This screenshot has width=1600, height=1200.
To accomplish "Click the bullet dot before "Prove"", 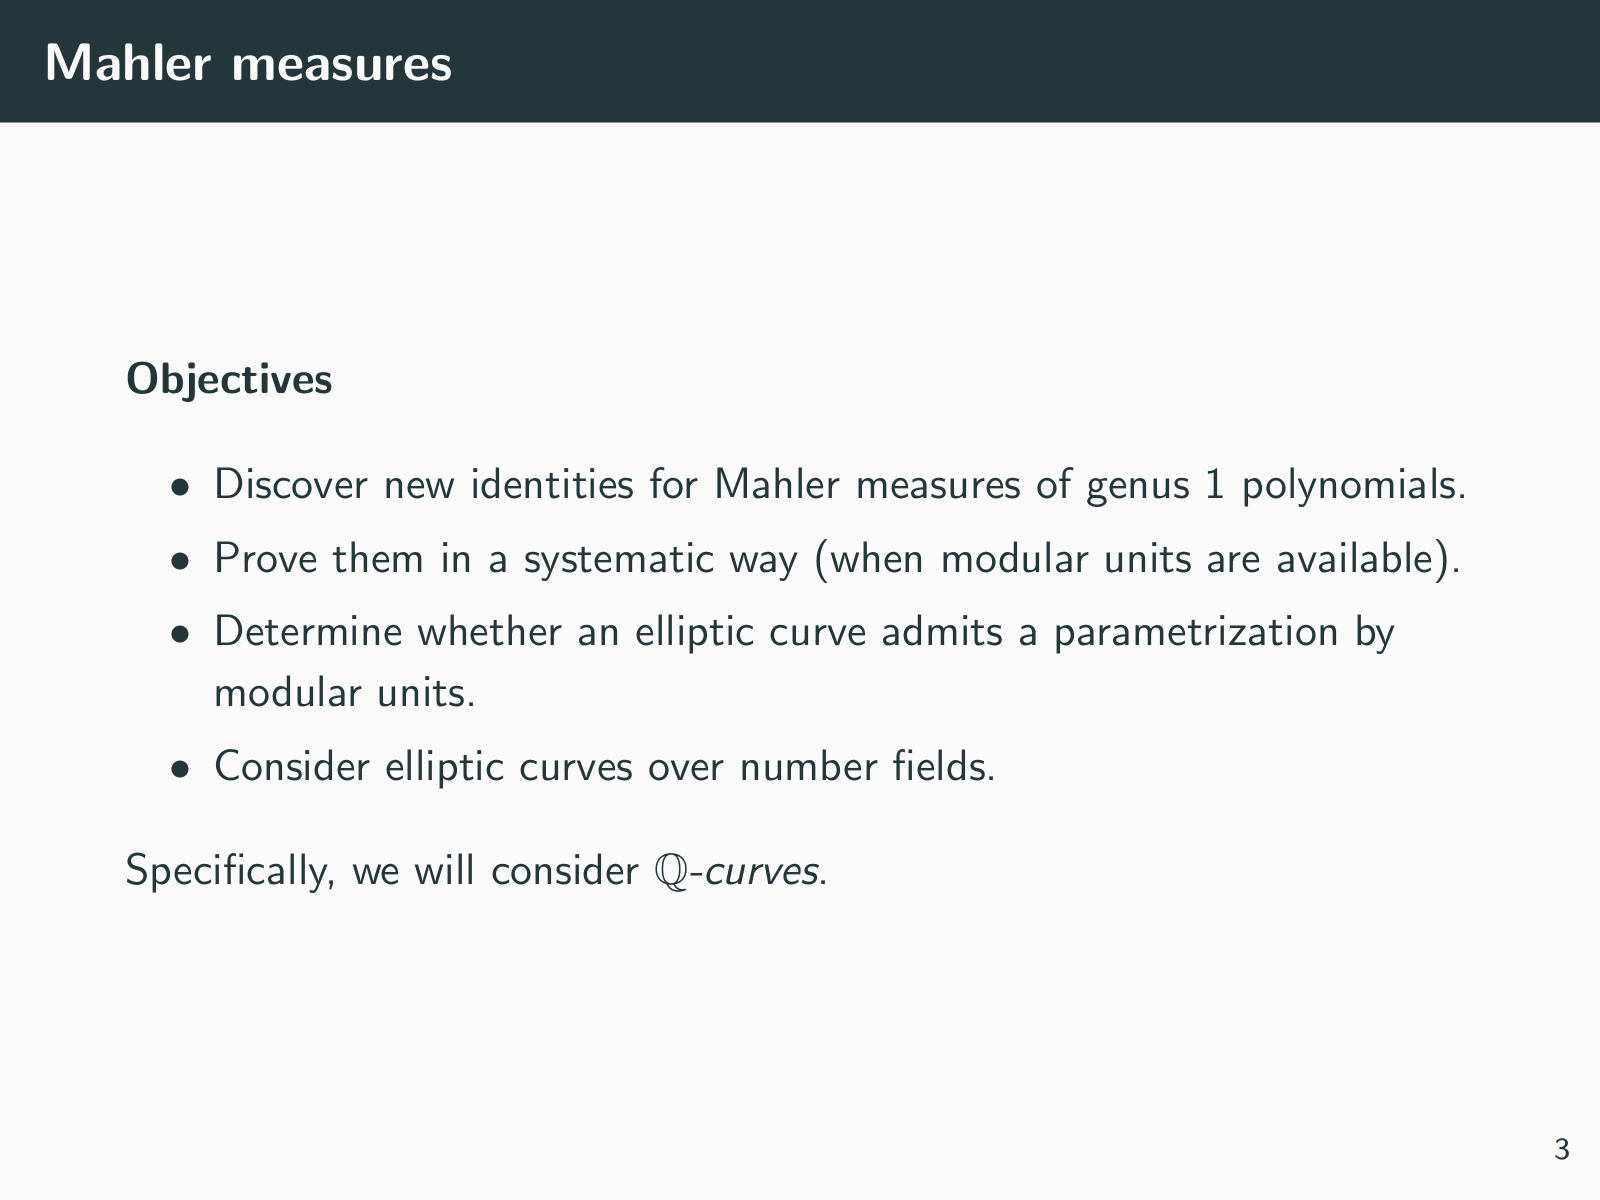I will pyautogui.click(x=180, y=560).
